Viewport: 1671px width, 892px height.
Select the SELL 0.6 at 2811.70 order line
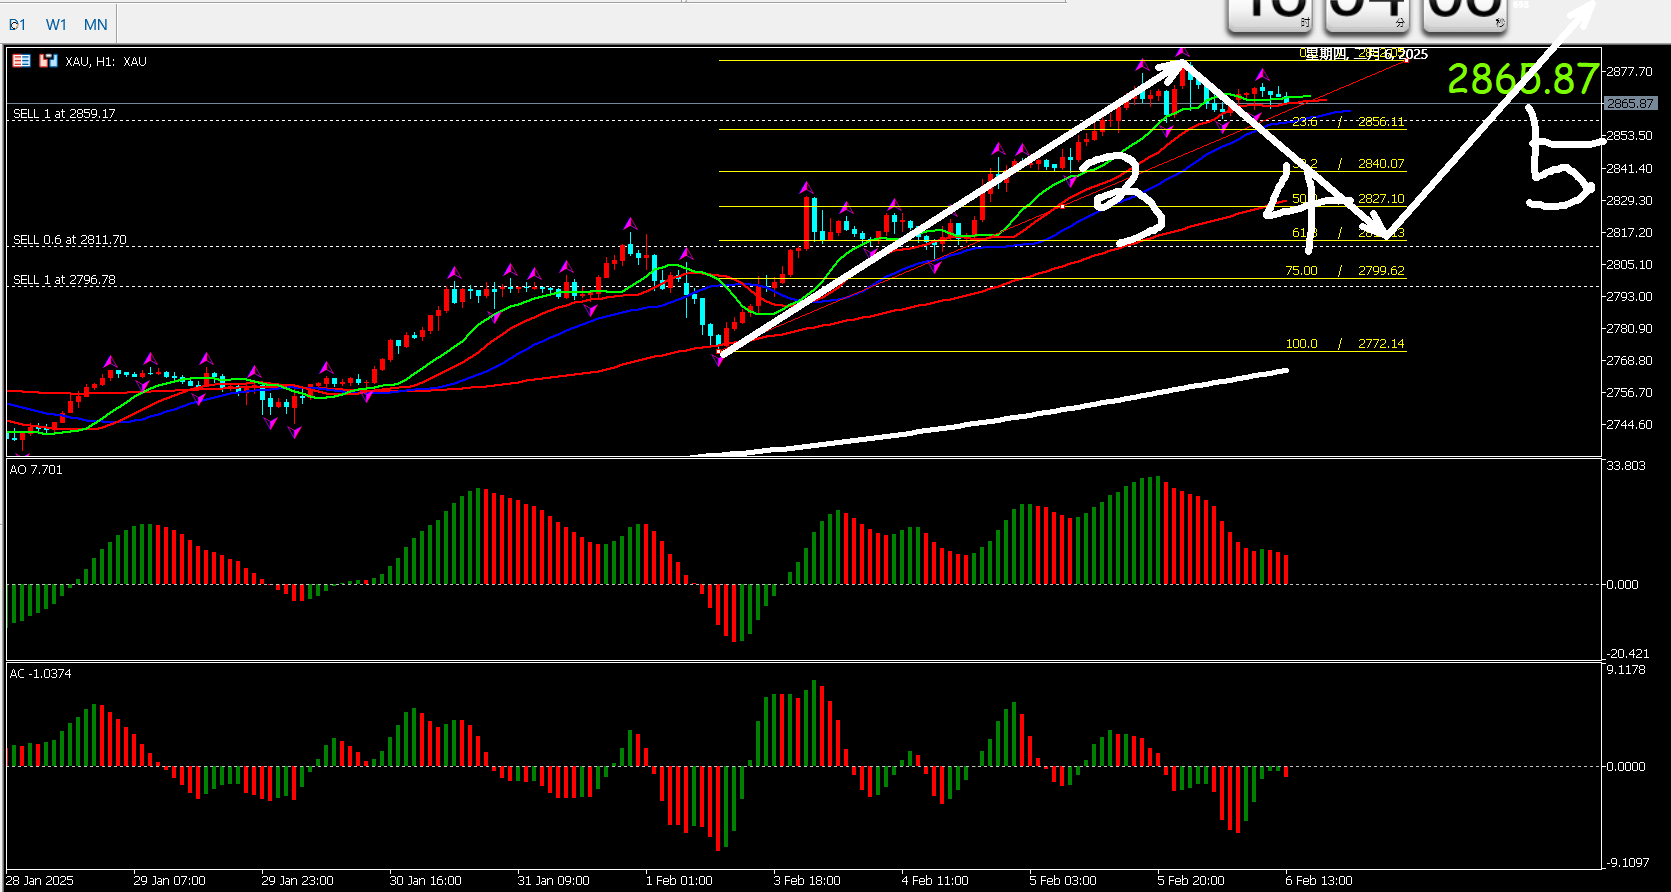(x=69, y=240)
